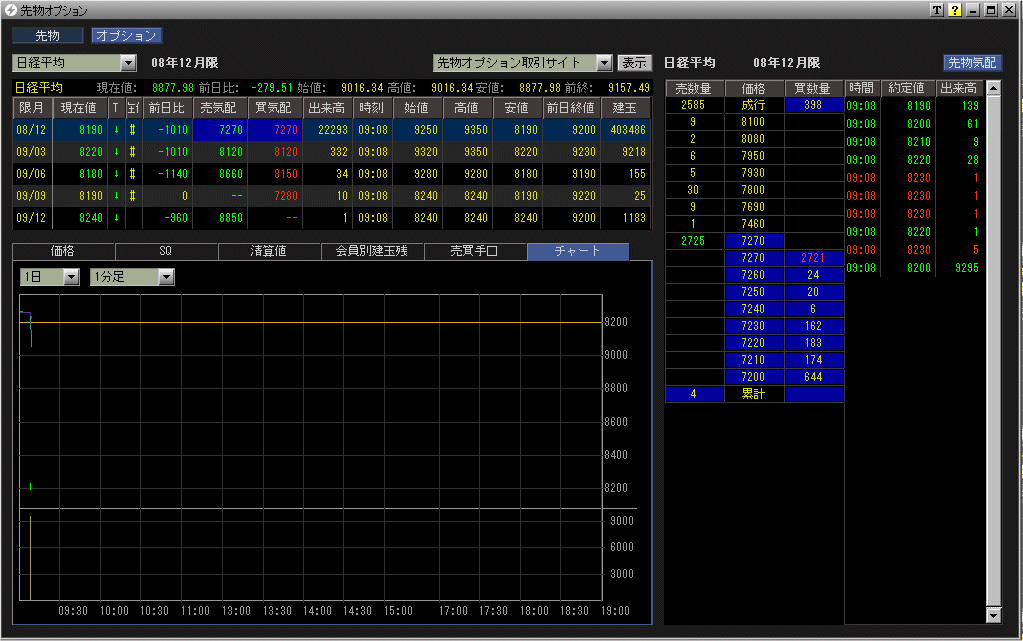Switch to the 価格 tab

(63, 251)
